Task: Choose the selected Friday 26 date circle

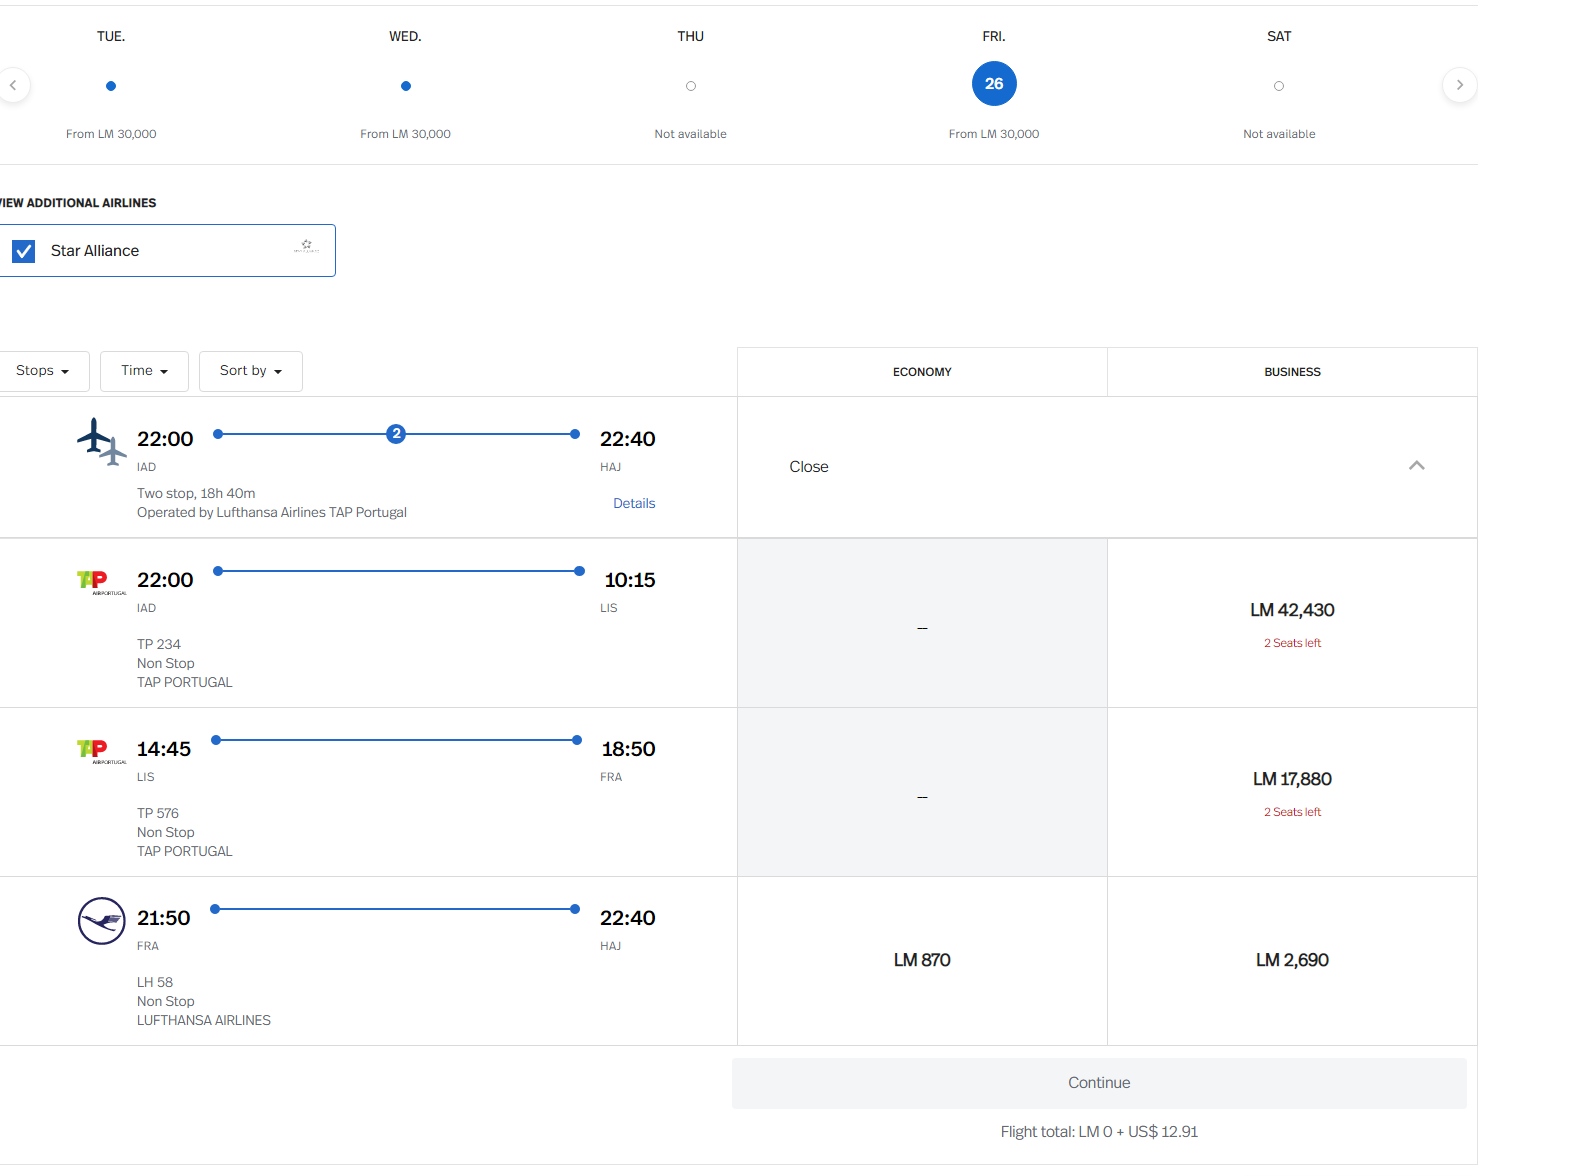Action: [x=993, y=84]
